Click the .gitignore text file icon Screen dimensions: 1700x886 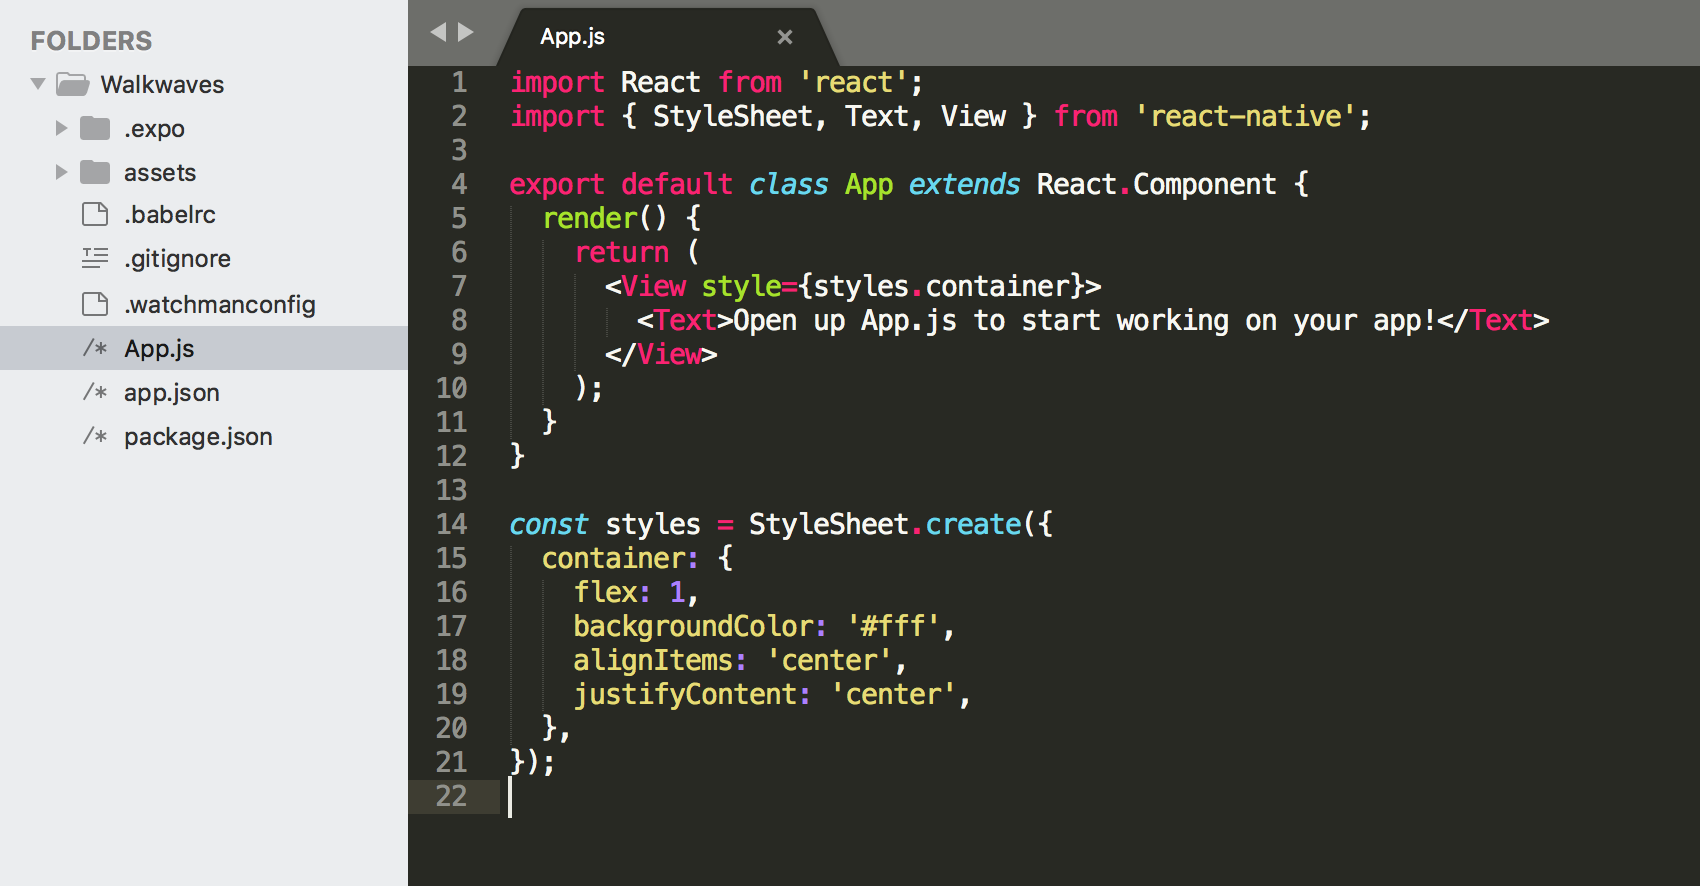pyautogui.click(x=95, y=258)
